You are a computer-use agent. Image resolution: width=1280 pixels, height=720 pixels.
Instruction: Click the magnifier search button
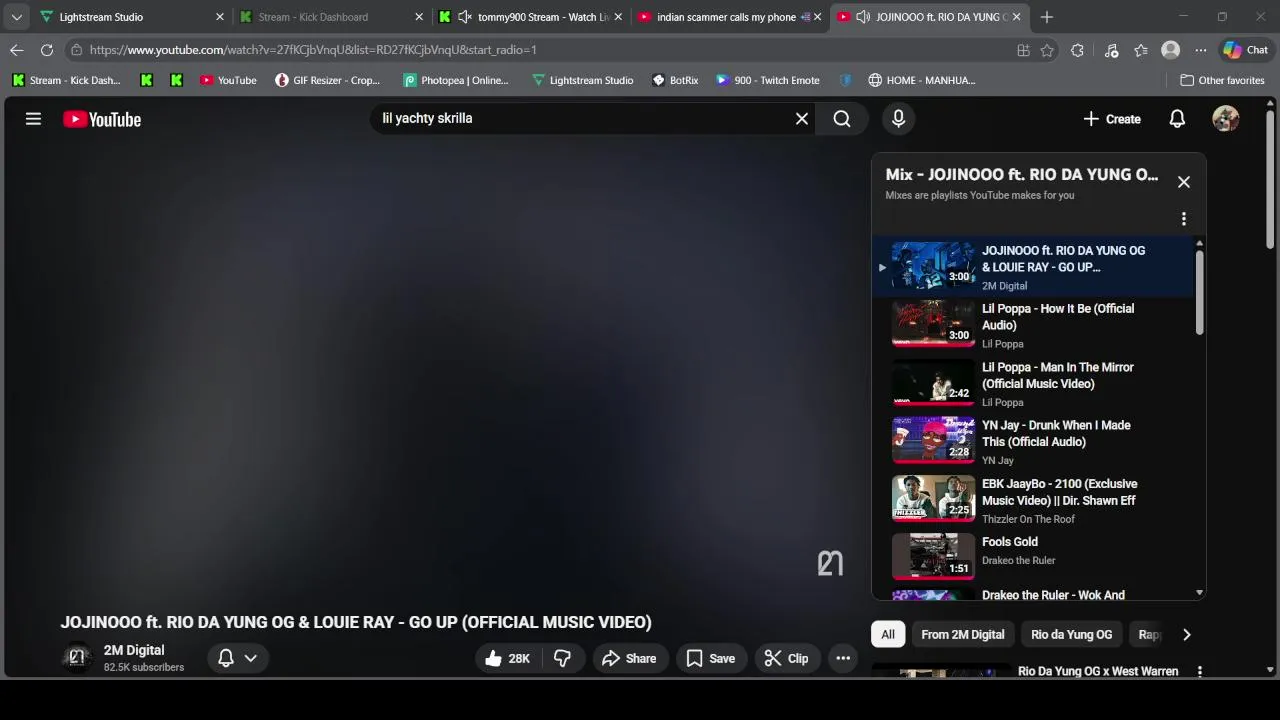[x=842, y=119]
